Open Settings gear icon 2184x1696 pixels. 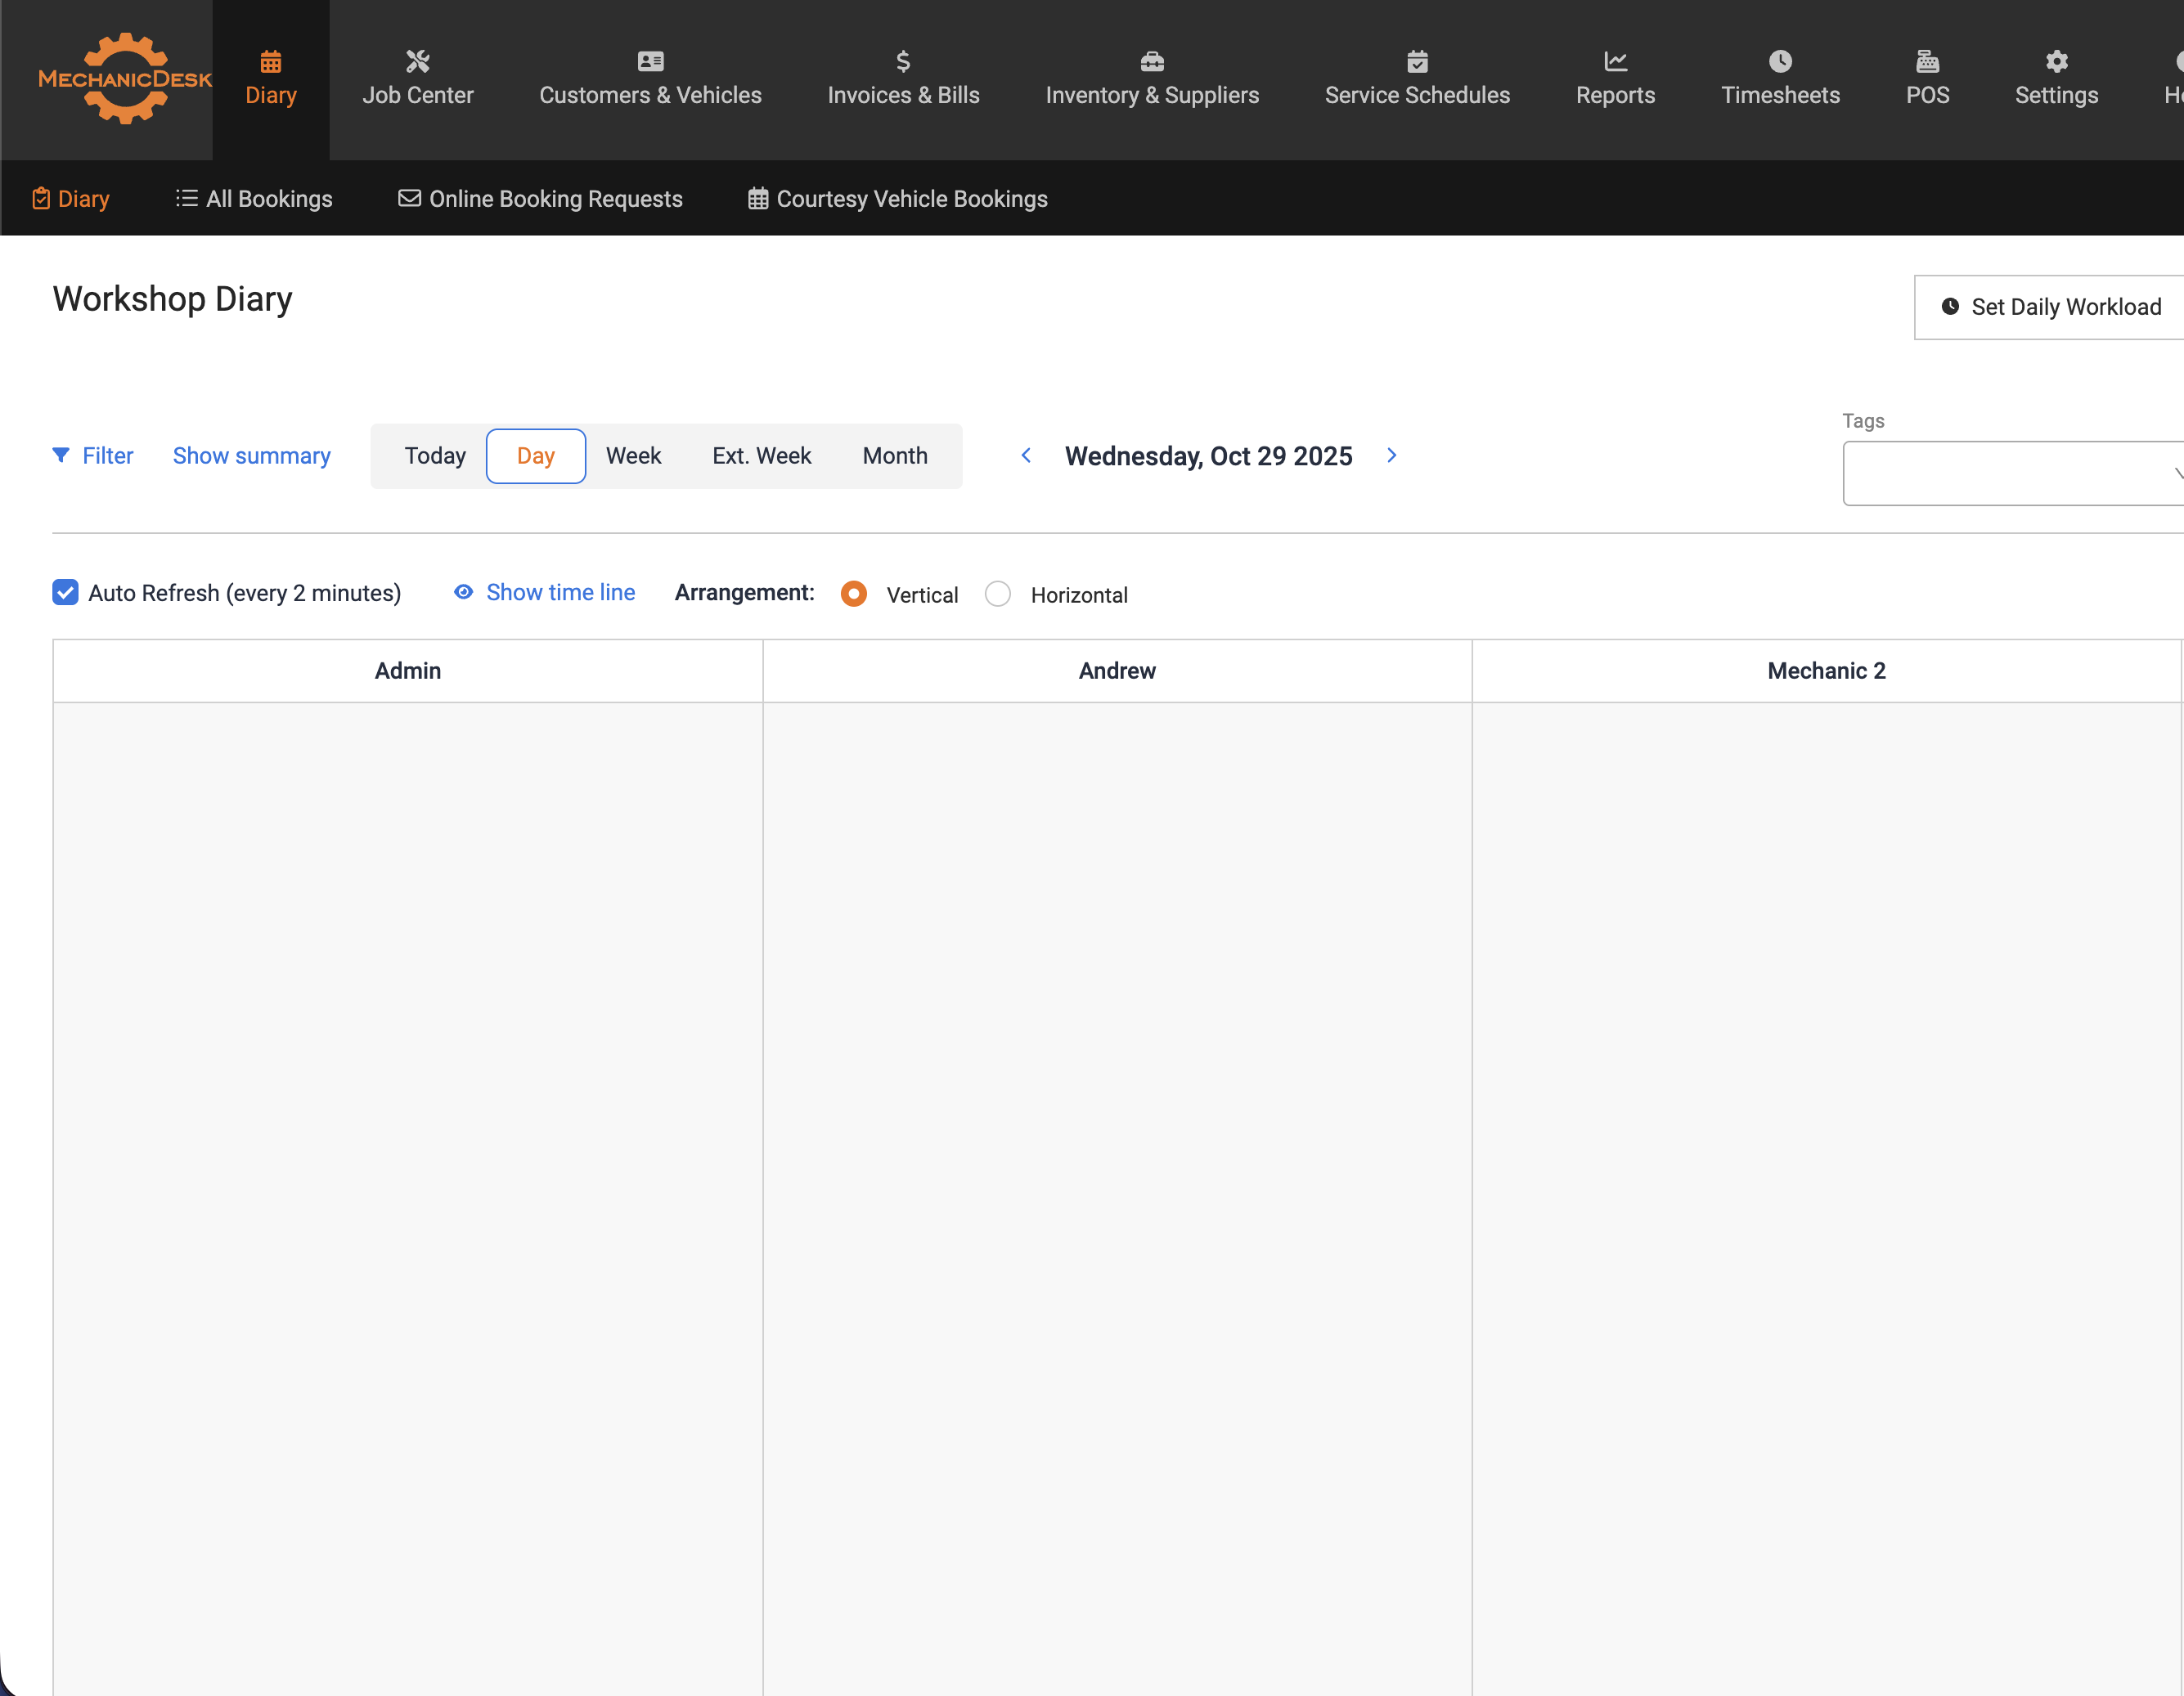2056,62
